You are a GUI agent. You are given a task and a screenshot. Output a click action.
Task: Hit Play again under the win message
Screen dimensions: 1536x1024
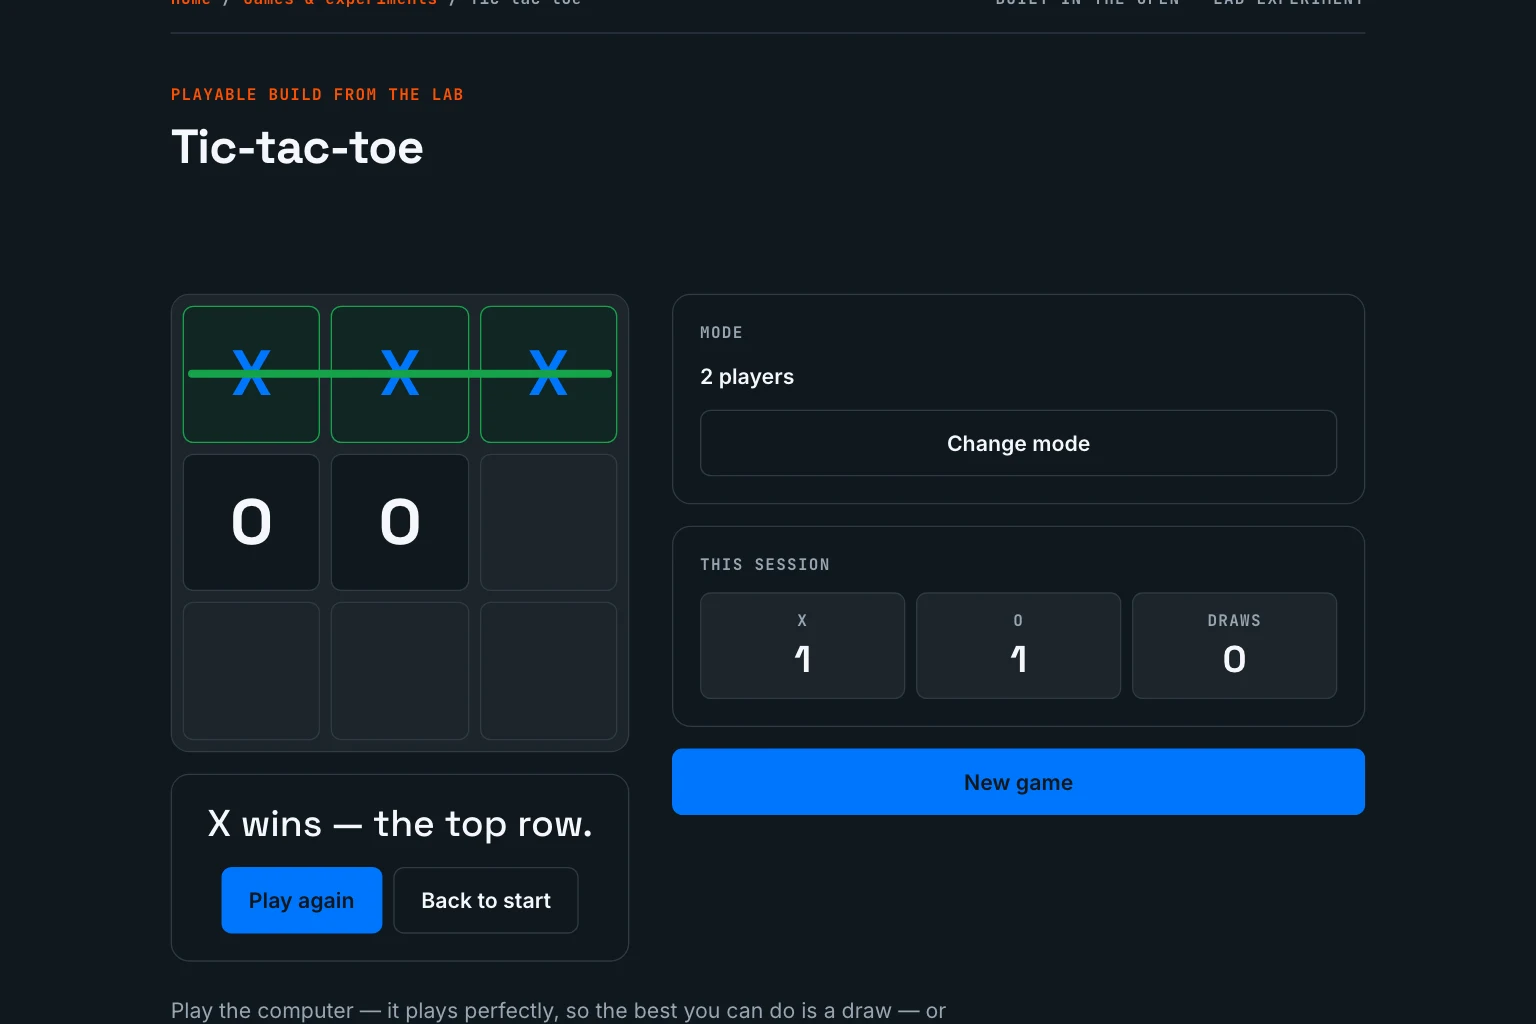pyautogui.click(x=302, y=900)
